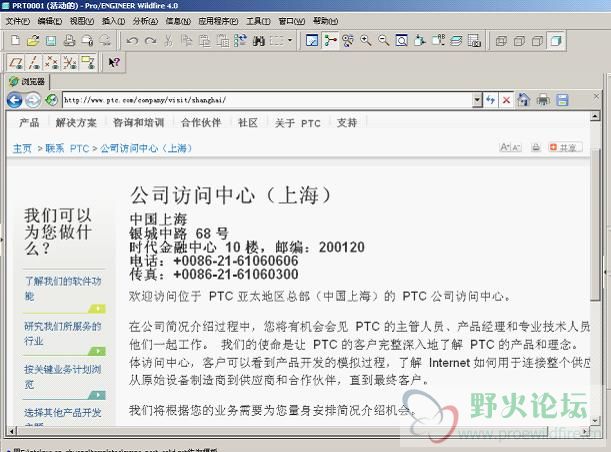Click the Zoom Out magnifier
The width and height of the screenshot is (611, 452).
384,41
